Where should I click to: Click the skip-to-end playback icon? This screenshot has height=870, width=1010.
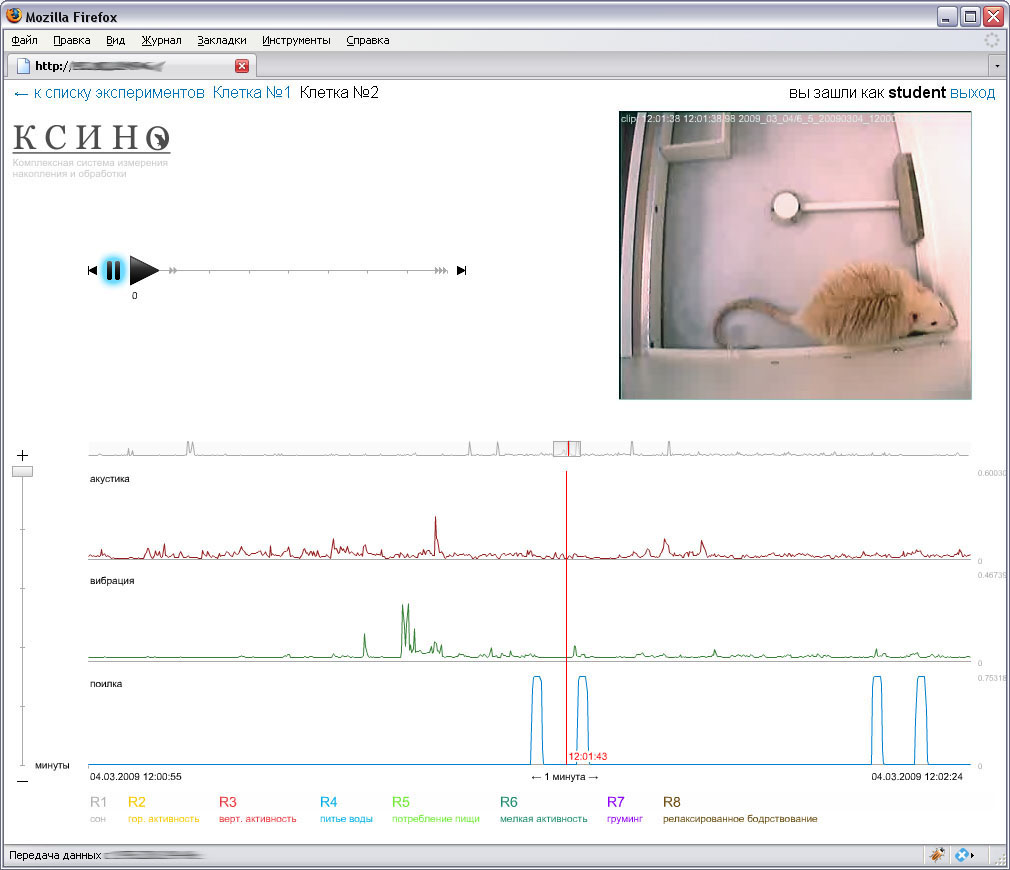coord(461,270)
